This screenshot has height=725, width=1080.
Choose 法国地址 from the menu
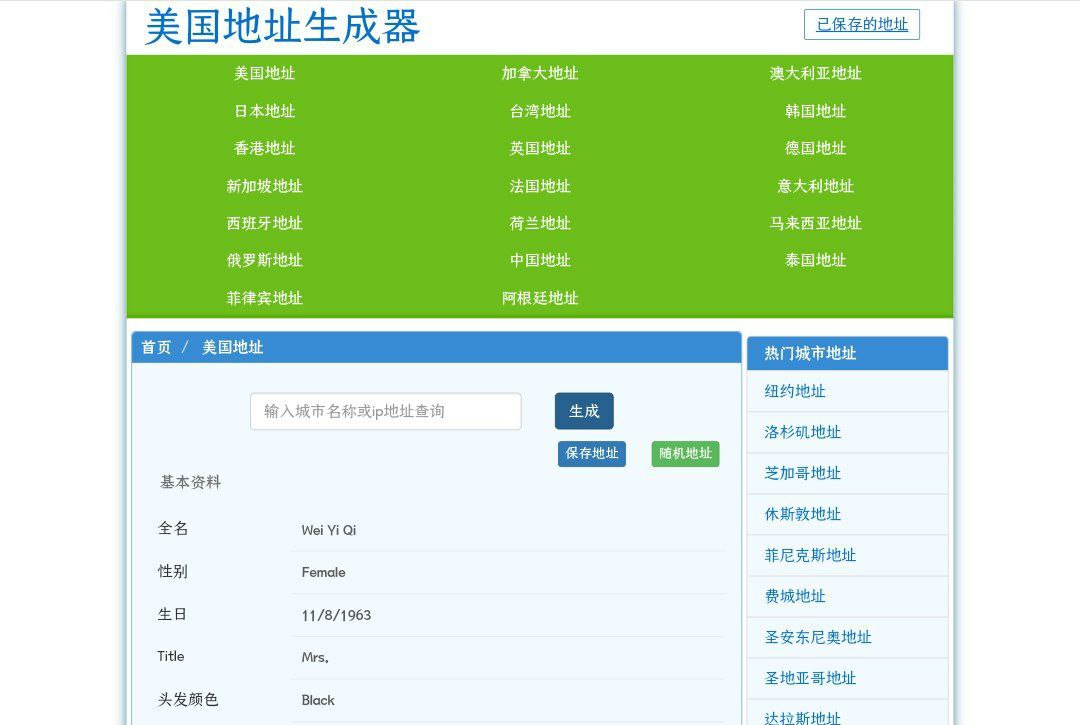click(x=540, y=186)
